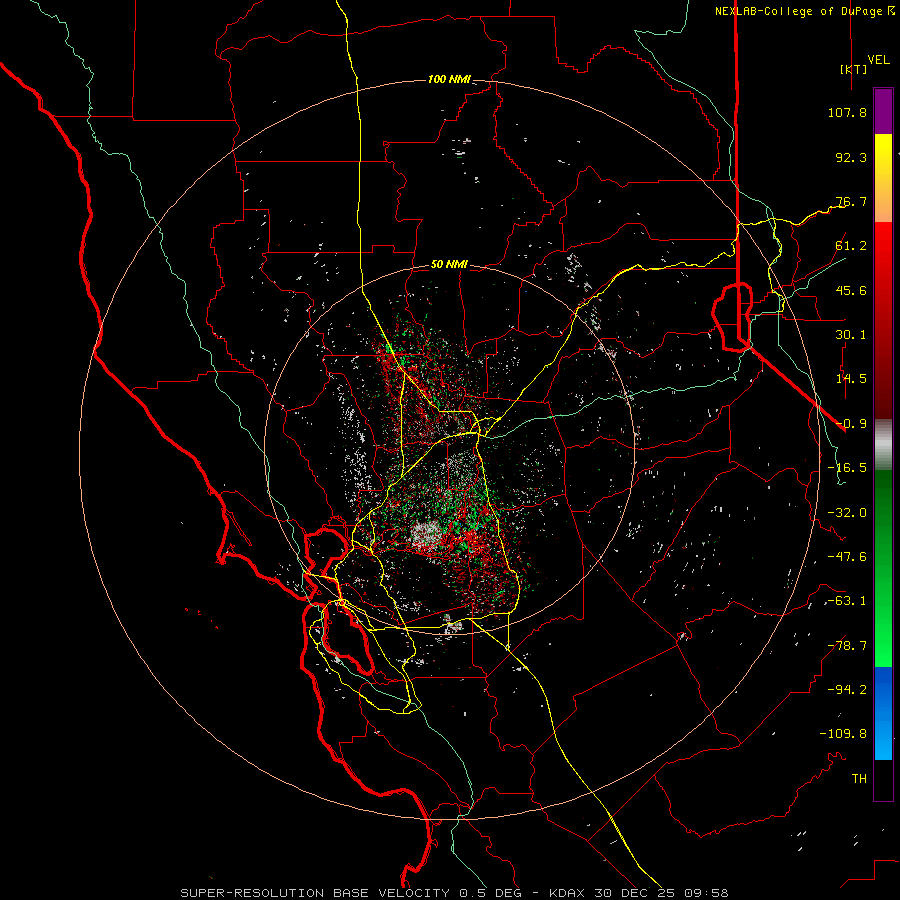
Task: Select the 14.5 legend value
Action: pyautogui.click(x=851, y=379)
